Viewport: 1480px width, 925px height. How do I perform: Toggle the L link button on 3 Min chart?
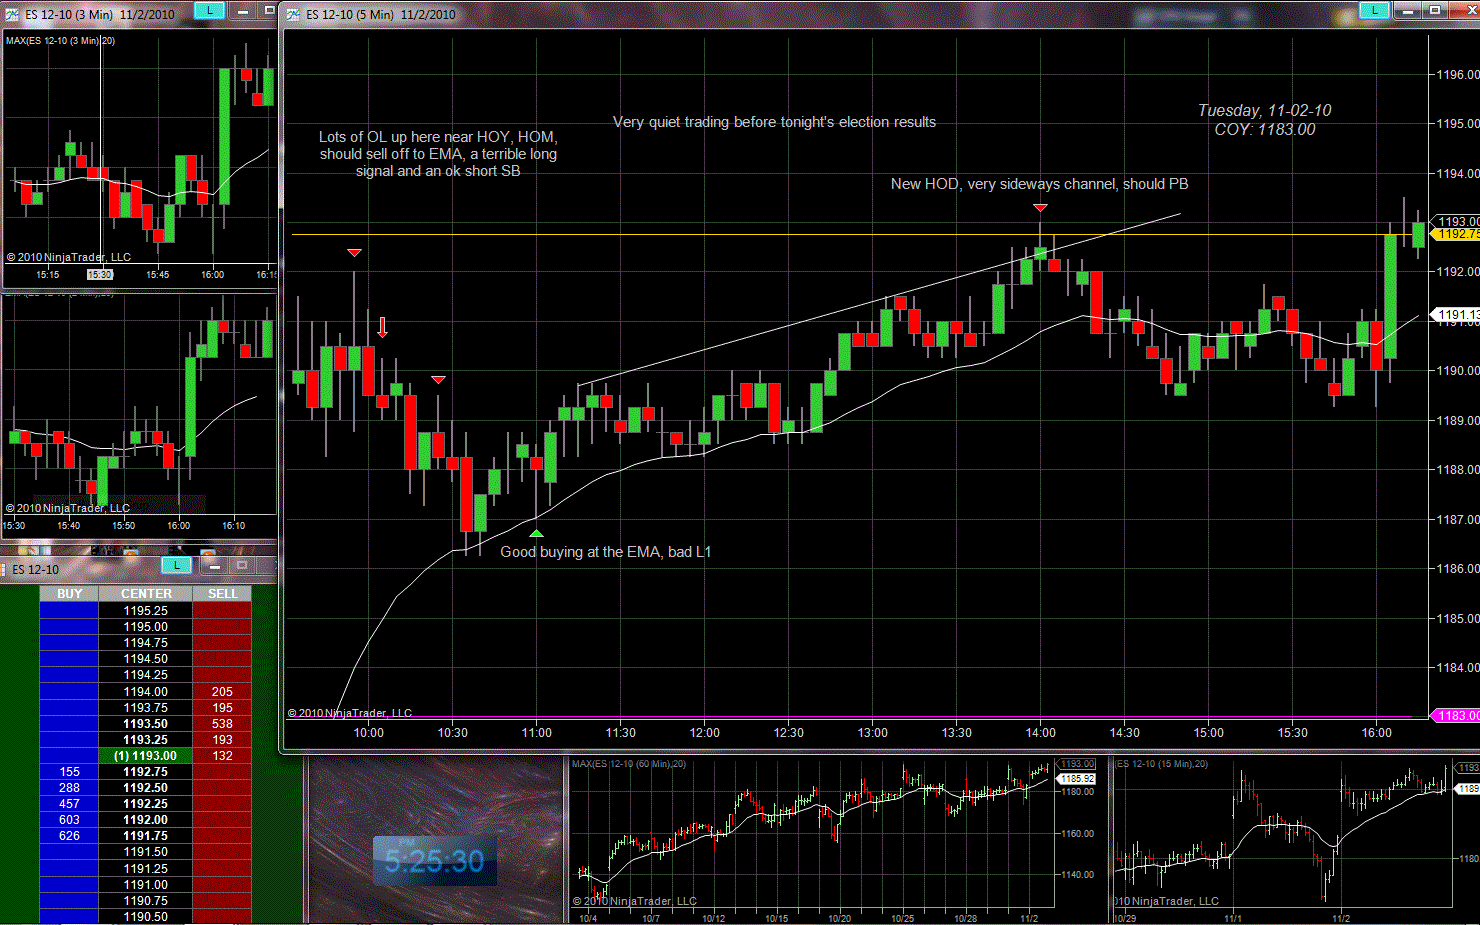coord(209,10)
